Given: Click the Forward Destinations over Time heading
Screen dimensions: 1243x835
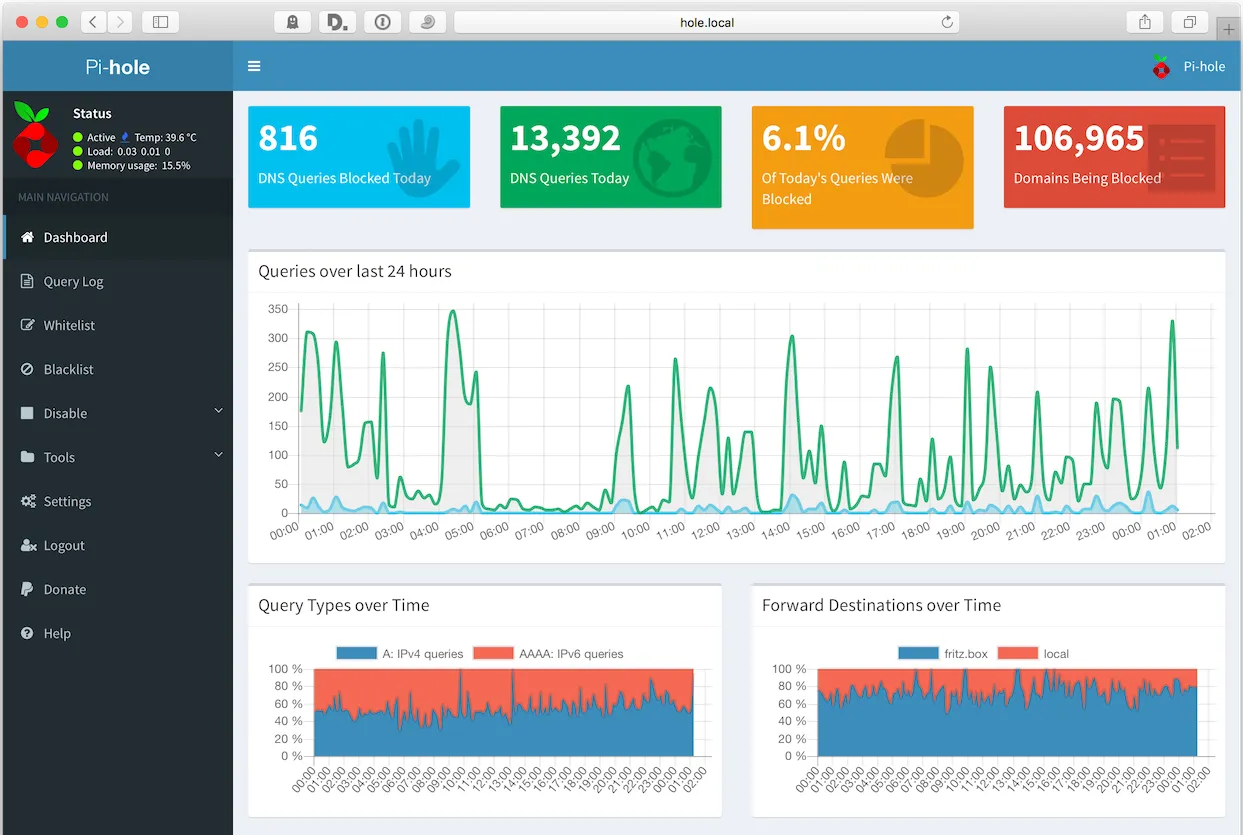Looking at the screenshot, I should (x=881, y=605).
